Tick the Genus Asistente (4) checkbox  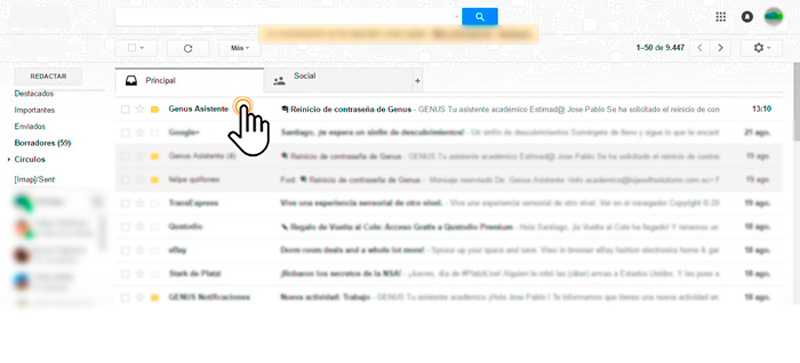pos(125,156)
